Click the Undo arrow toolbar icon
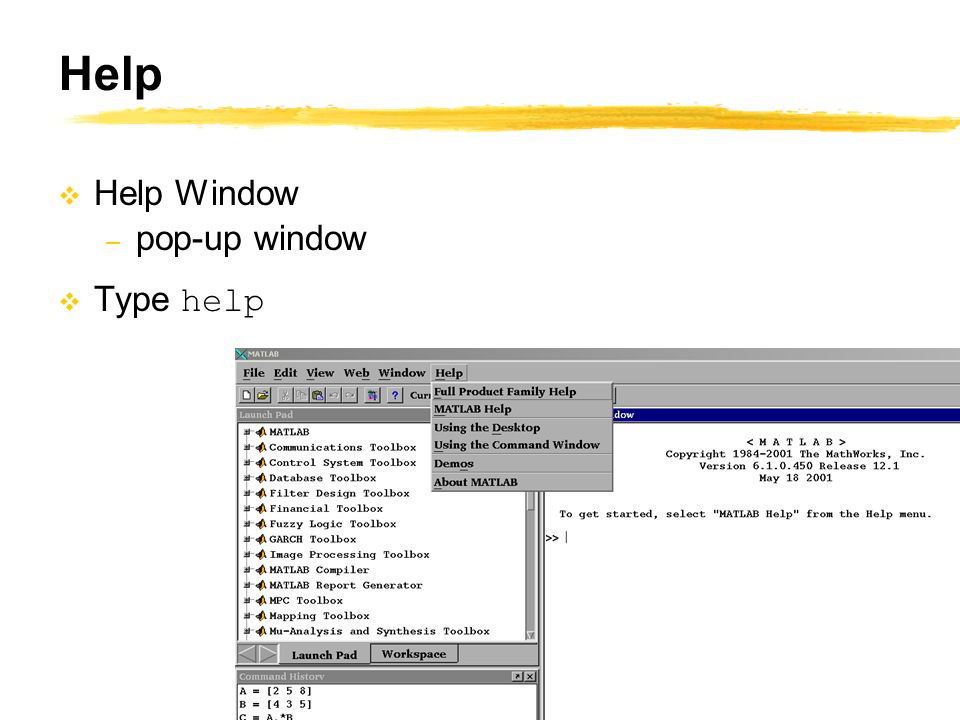Image resolution: width=960 pixels, height=720 pixels. [x=334, y=396]
